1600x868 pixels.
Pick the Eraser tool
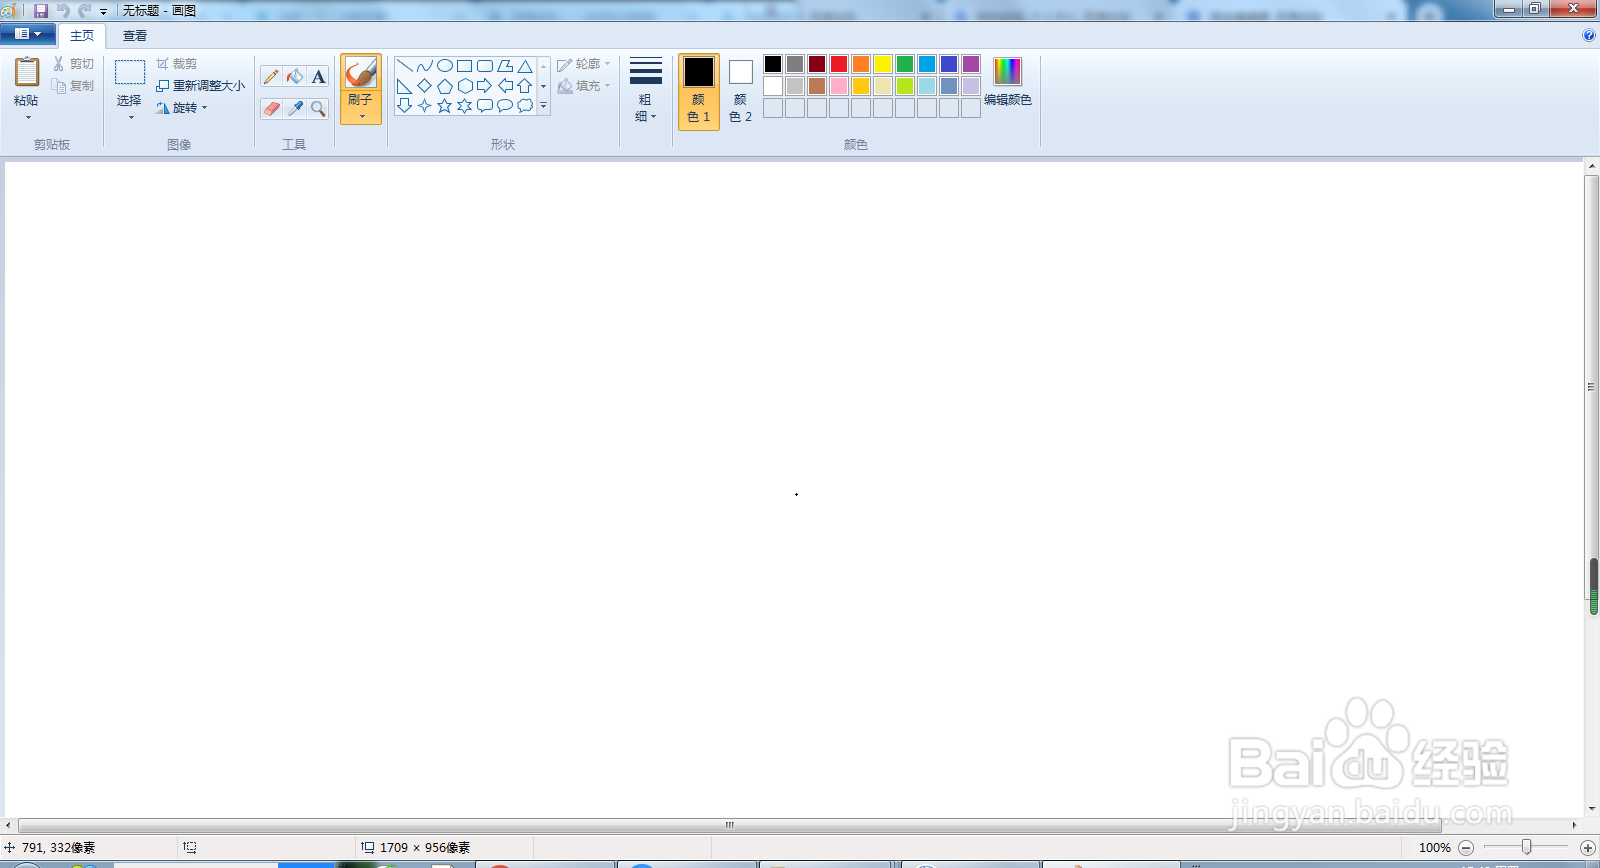pos(271,108)
